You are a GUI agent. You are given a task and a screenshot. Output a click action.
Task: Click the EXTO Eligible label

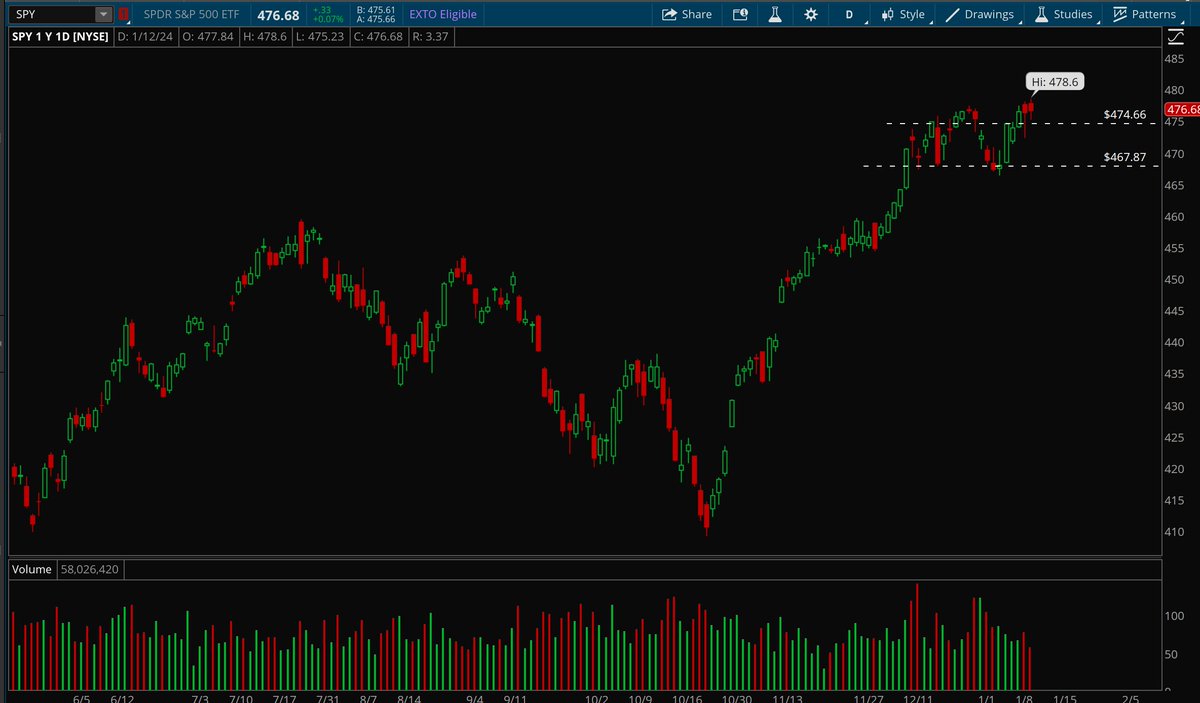click(x=443, y=14)
